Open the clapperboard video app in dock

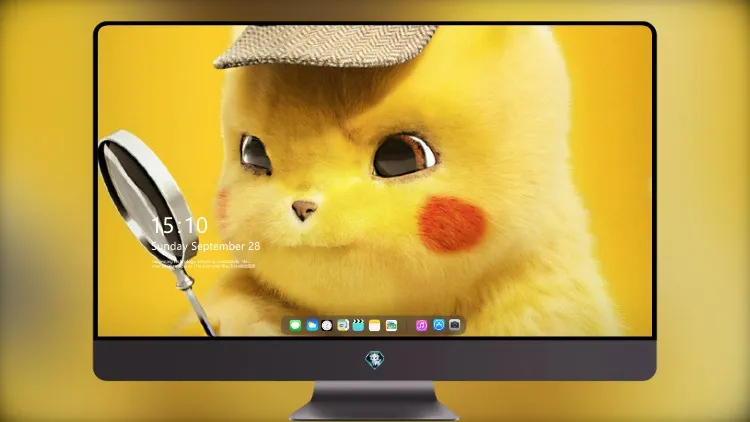tap(358, 325)
